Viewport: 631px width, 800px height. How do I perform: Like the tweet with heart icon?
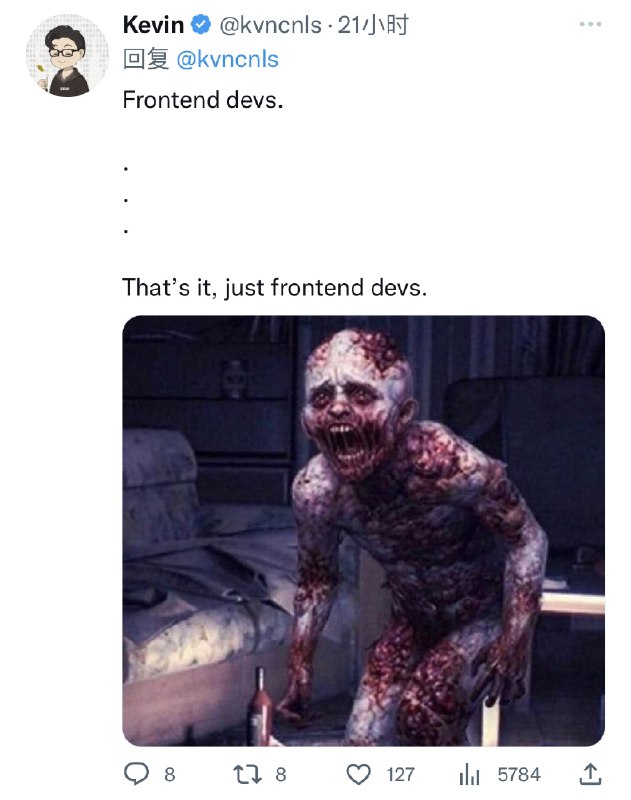[358, 774]
